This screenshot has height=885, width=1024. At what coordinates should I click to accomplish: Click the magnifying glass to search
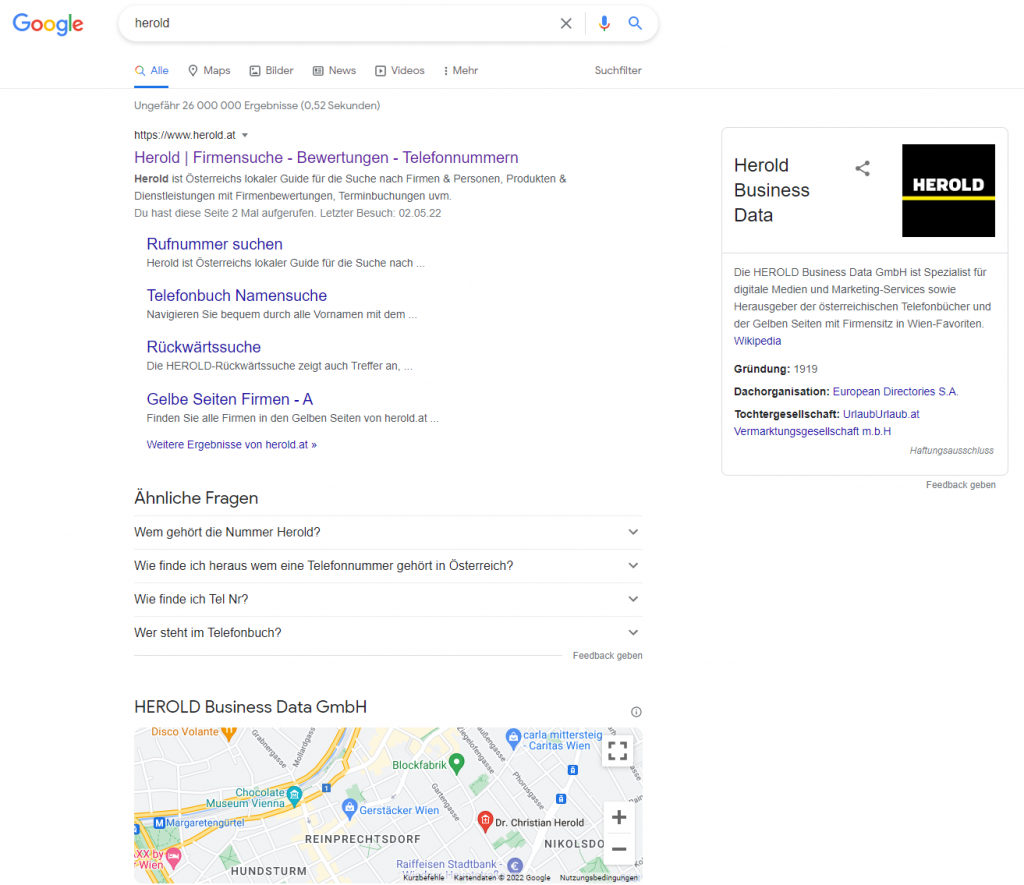tap(635, 23)
